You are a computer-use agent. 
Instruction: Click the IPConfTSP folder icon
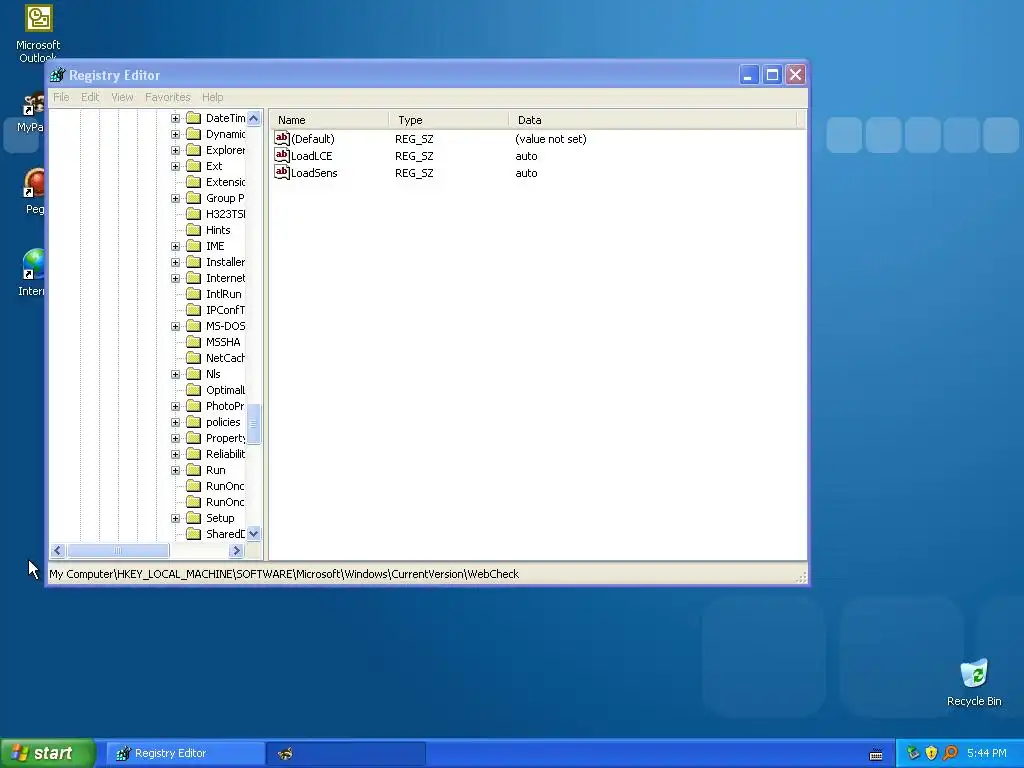tap(193, 310)
